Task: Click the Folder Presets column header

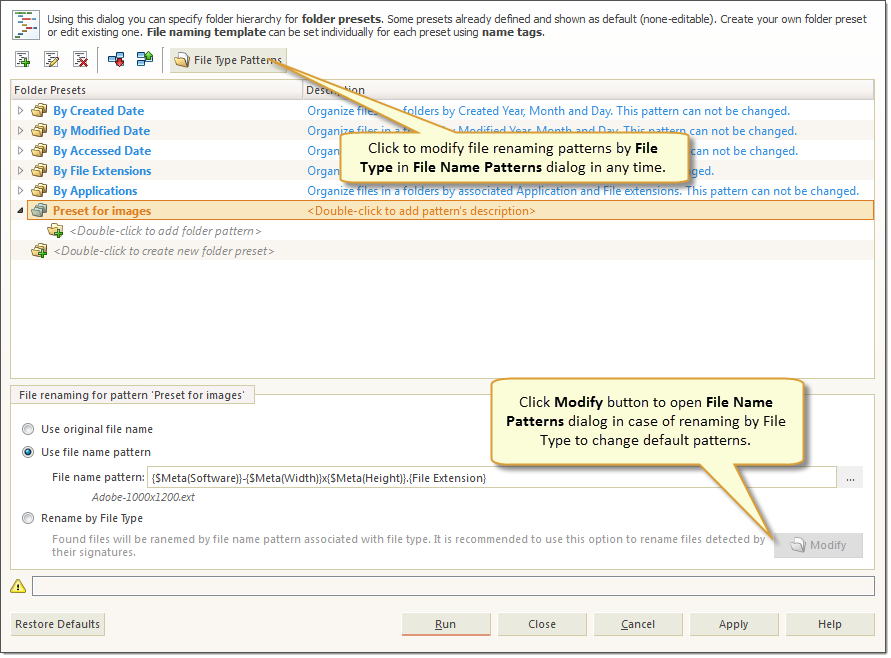Action: coord(156,90)
